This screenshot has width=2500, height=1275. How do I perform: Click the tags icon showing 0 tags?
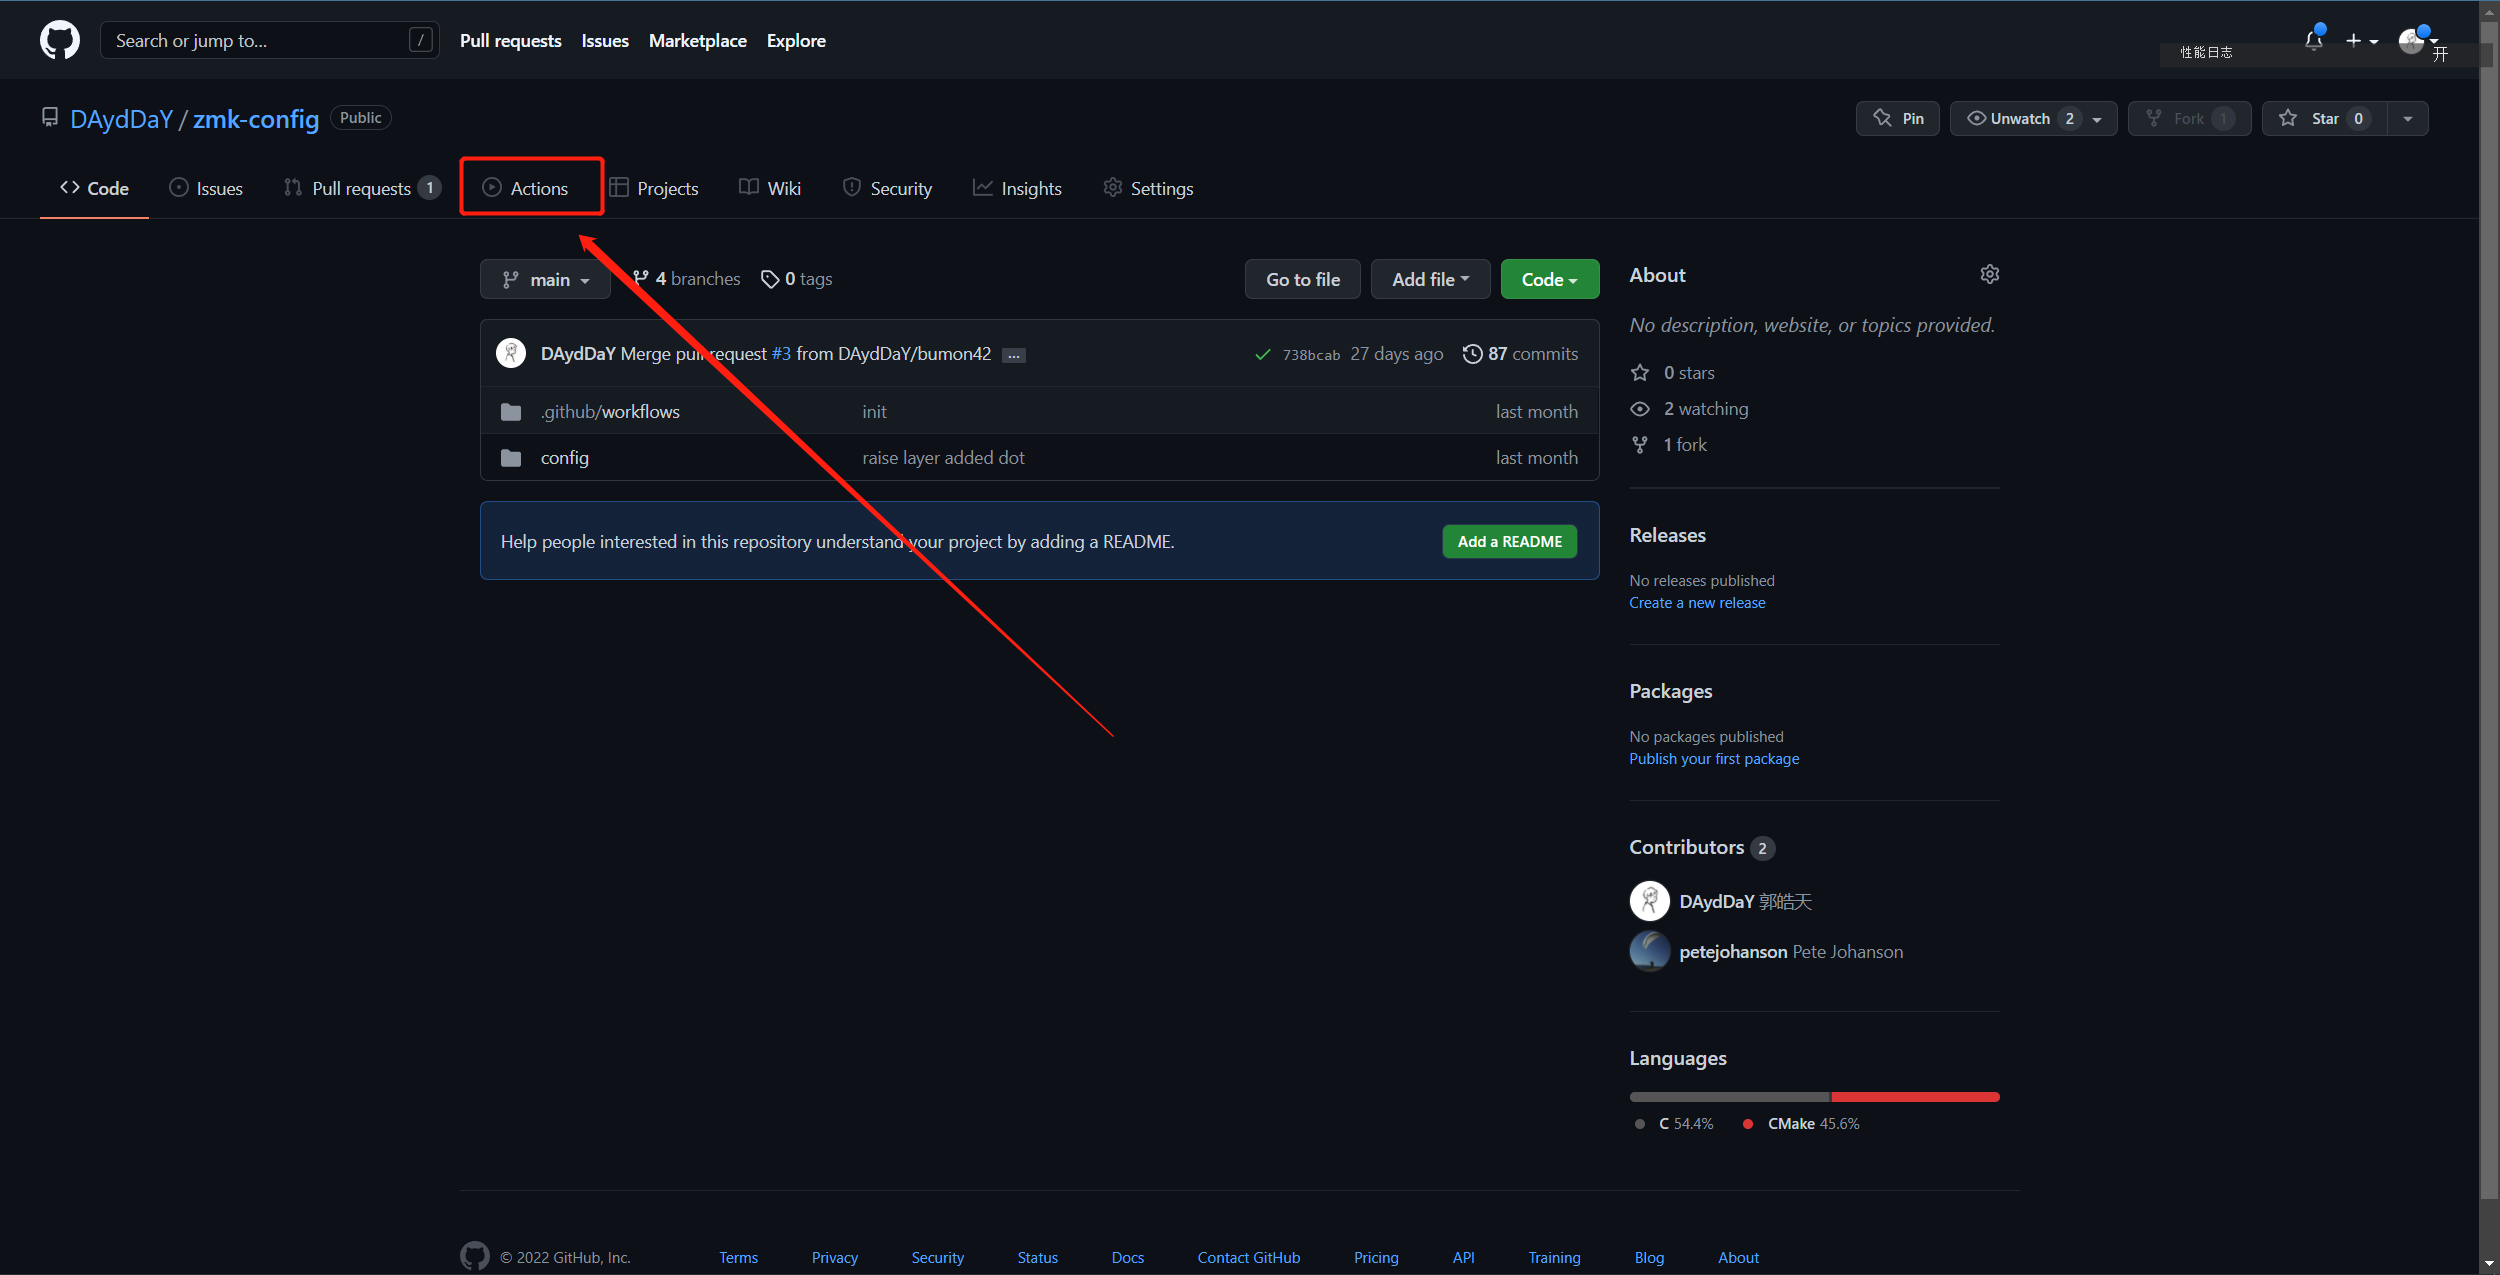point(770,279)
